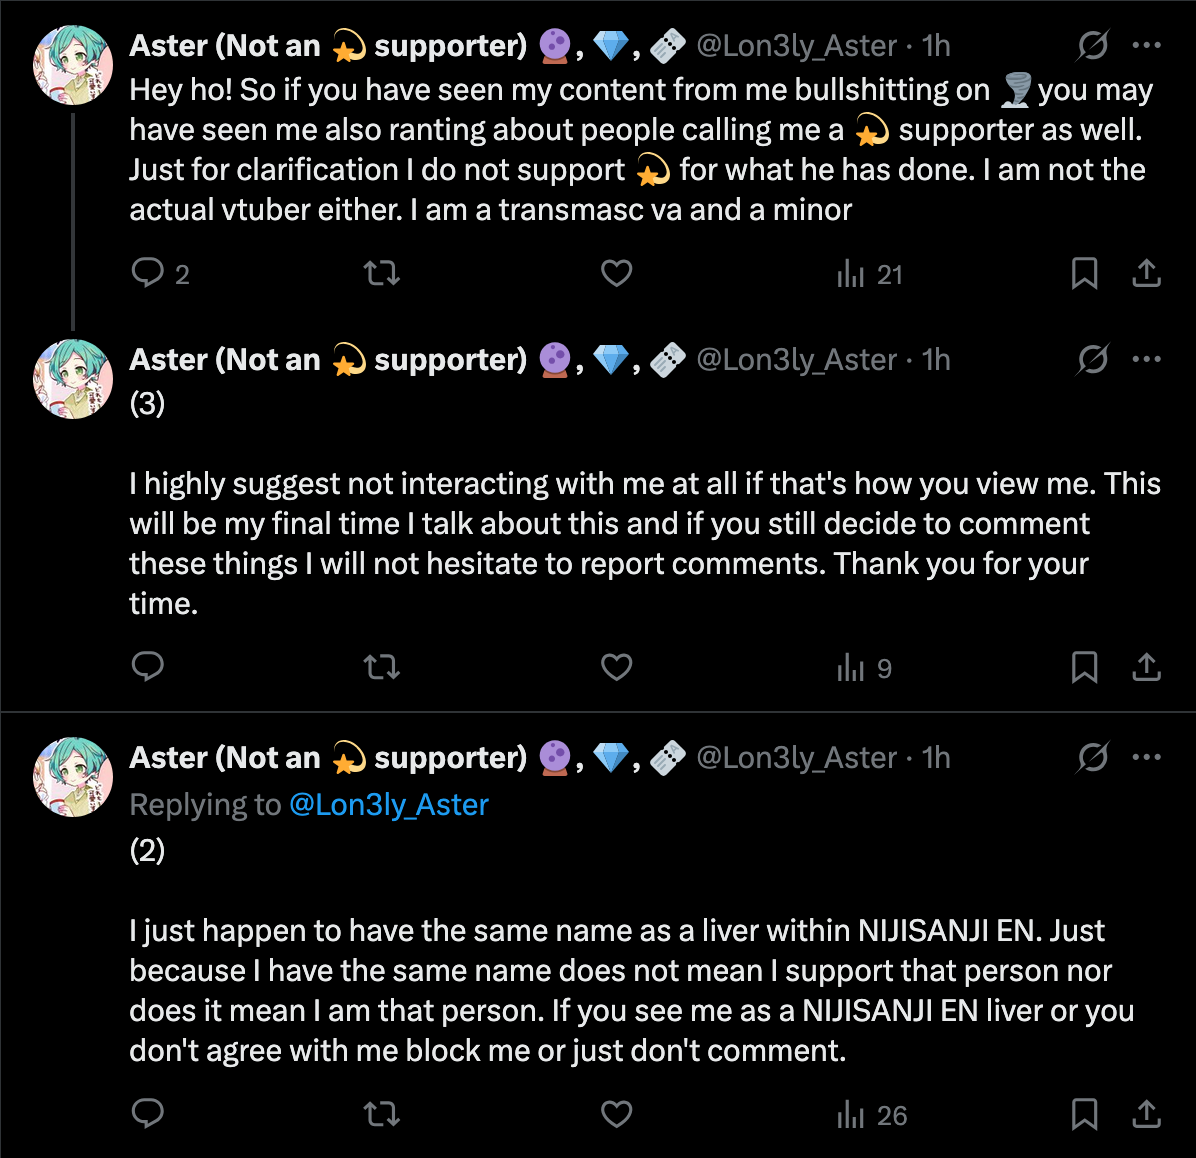This screenshot has height=1158, width=1196.
Task: Bookmark the (3) tweet
Action: [x=1084, y=667]
